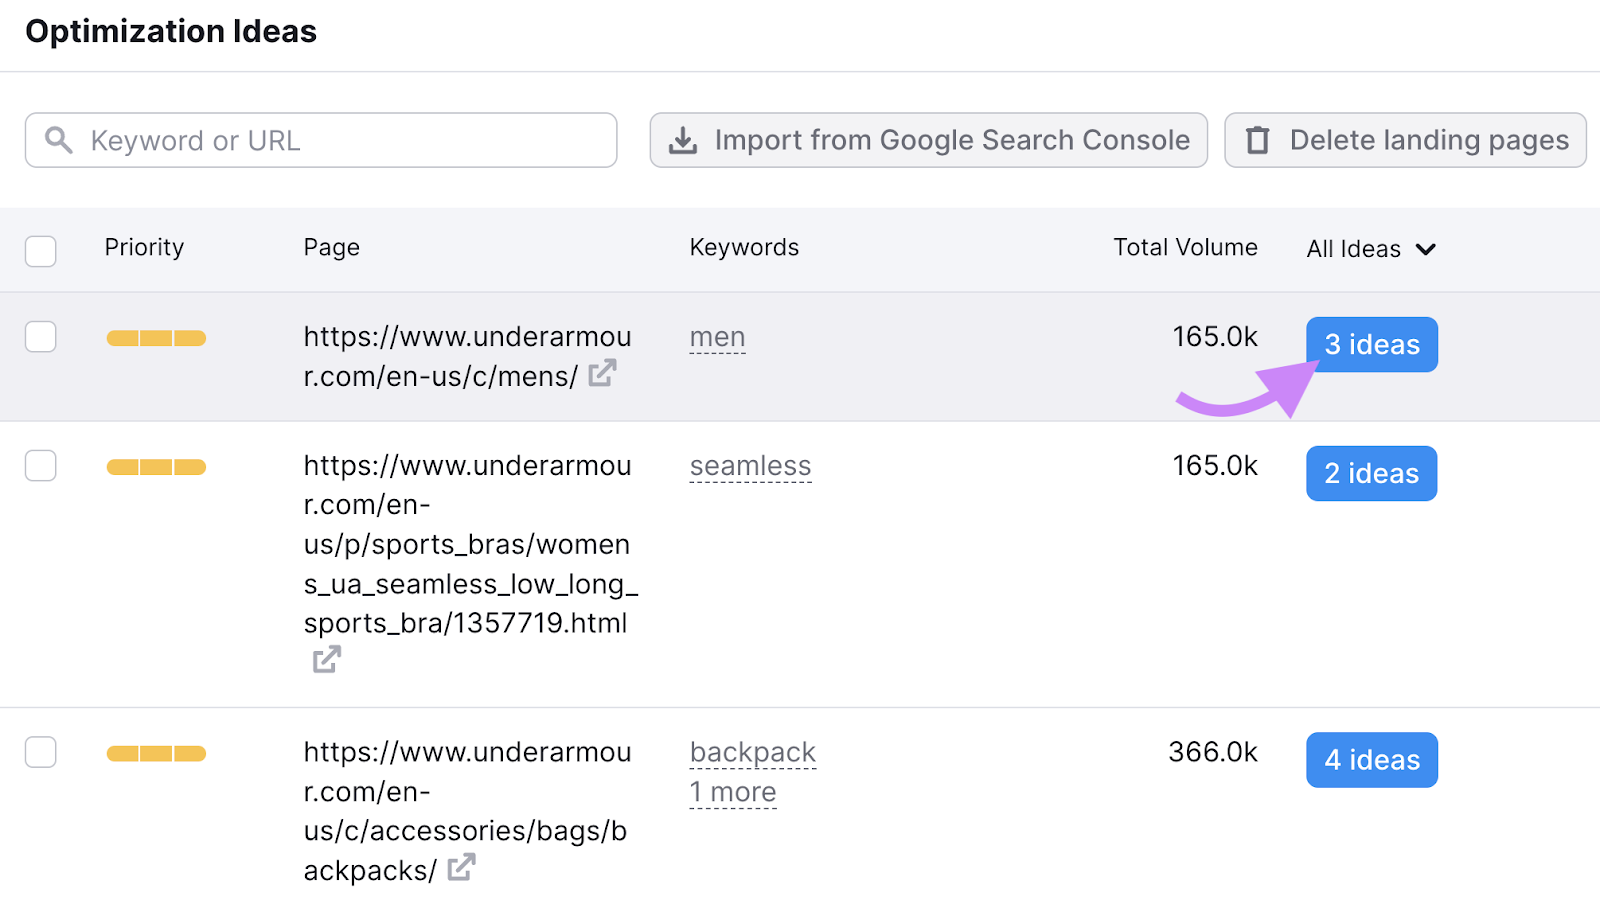Click the Priority column header
1600x912 pixels.
click(x=144, y=248)
